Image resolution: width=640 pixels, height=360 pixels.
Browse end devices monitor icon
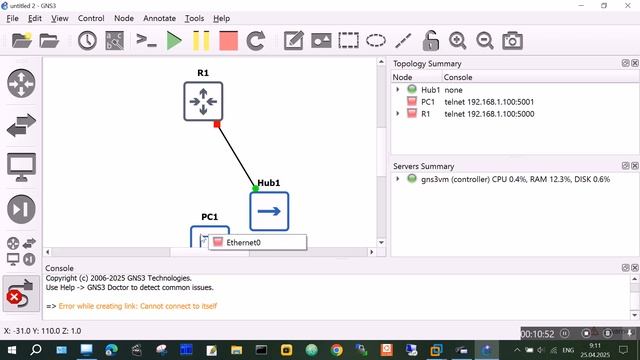(x=21, y=167)
